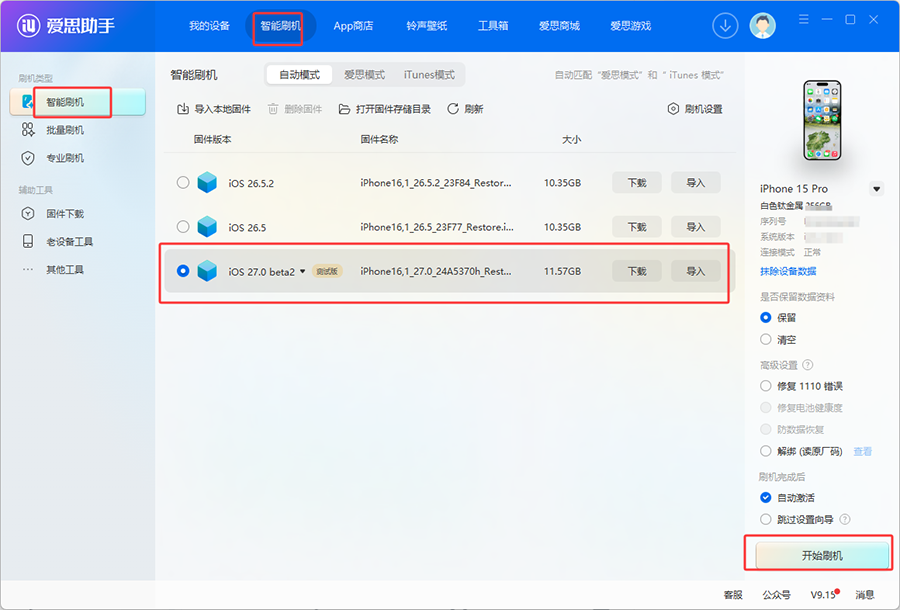The image size is (900, 610).
Task: Click 删除固件 trash icon
Action: tap(273, 109)
